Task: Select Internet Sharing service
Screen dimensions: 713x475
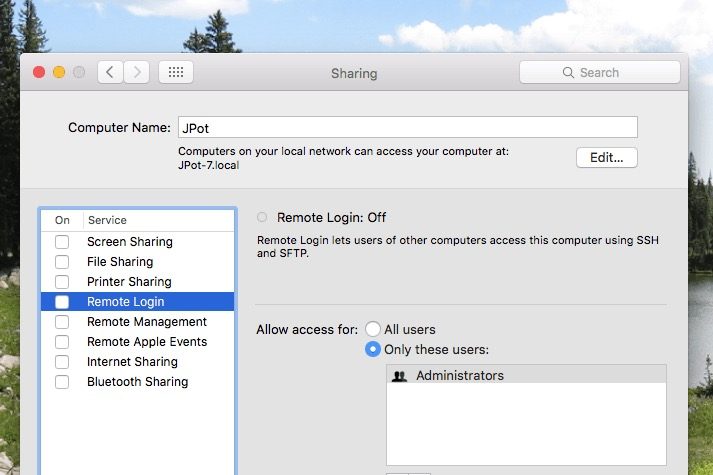Action: tap(132, 362)
